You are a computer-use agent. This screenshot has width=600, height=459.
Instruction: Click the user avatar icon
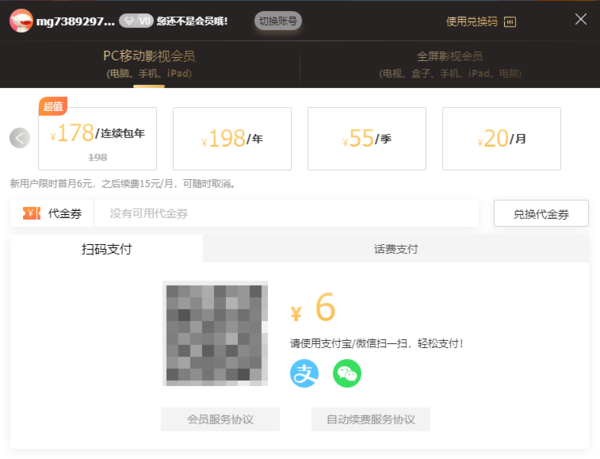(21, 20)
